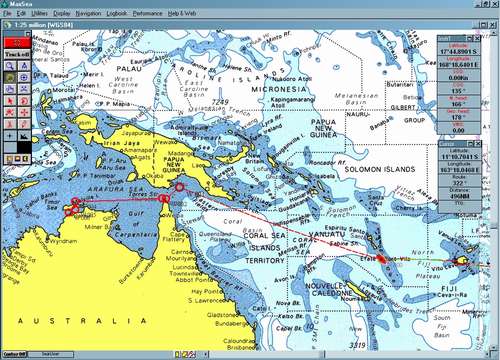The height and width of the screenshot is (360, 500).
Task: Click the circular target center tool
Action: click(24, 78)
